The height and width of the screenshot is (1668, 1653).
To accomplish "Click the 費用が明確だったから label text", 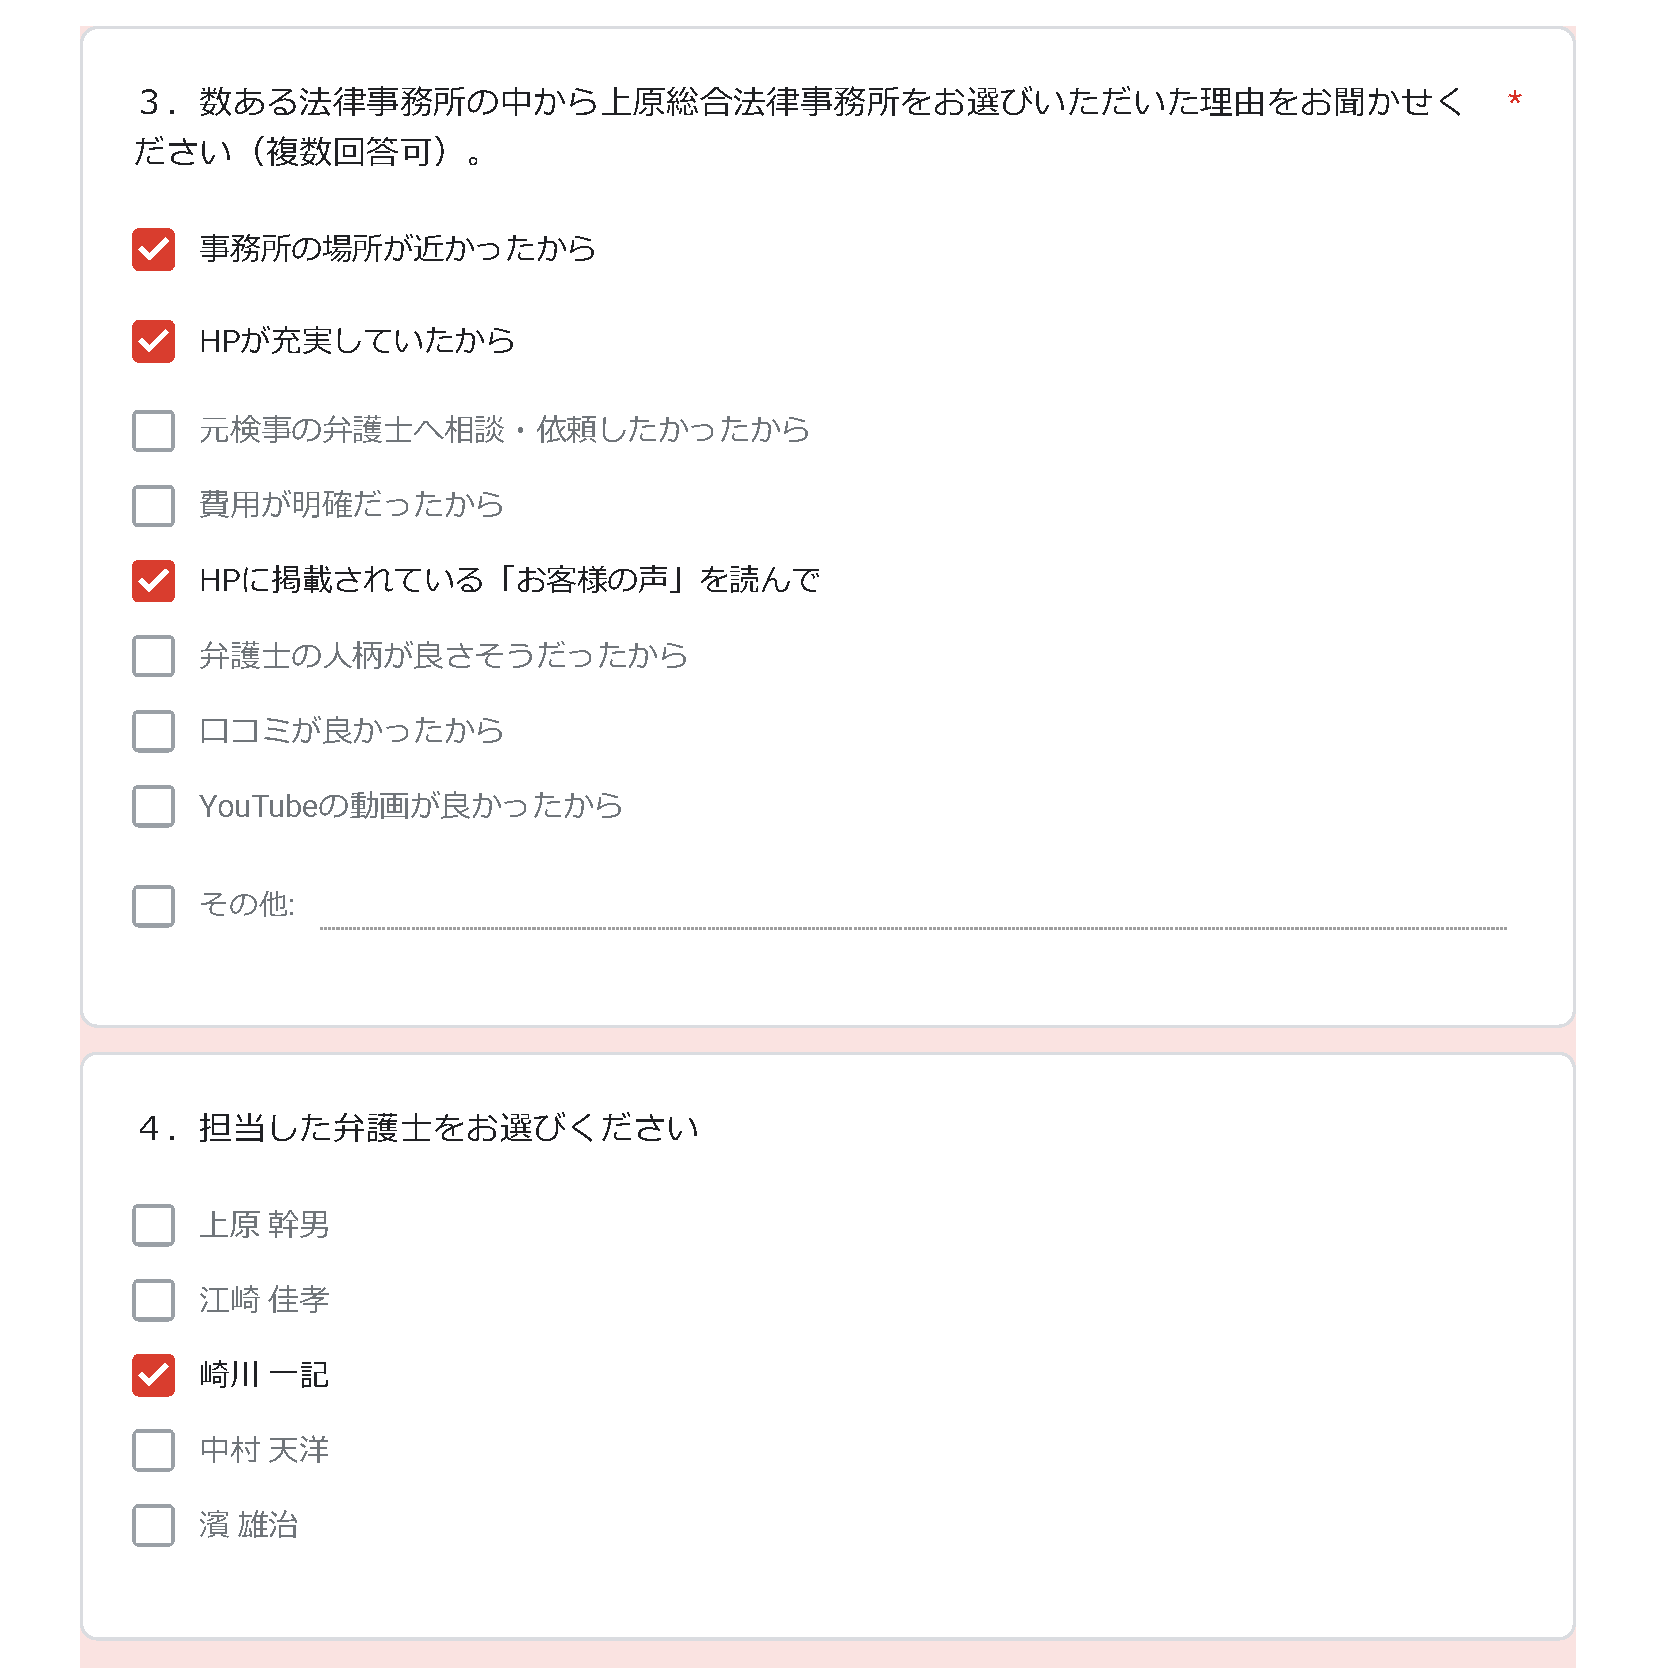I will tap(351, 504).
